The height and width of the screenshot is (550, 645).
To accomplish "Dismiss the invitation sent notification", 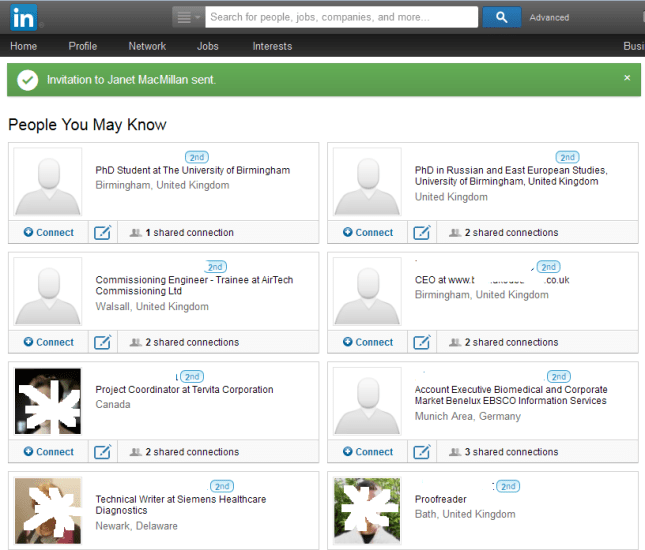I will [627, 78].
